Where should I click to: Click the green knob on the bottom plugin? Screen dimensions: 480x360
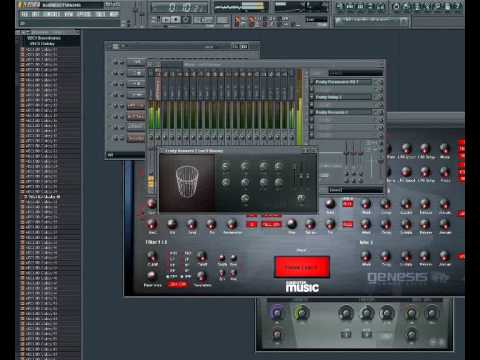point(302,312)
